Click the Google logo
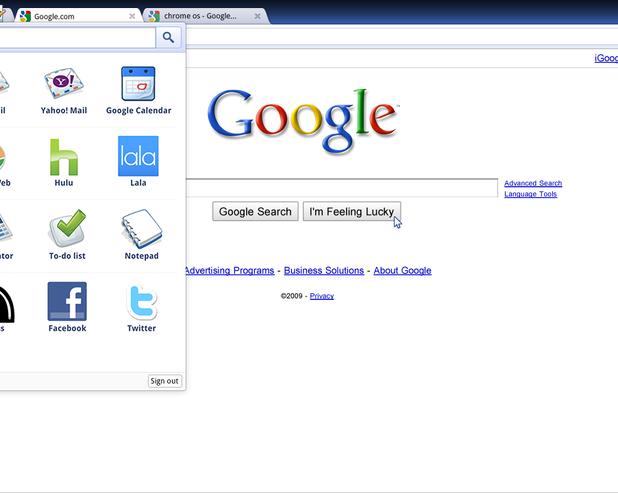The width and height of the screenshot is (618, 493). coord(303,120)
